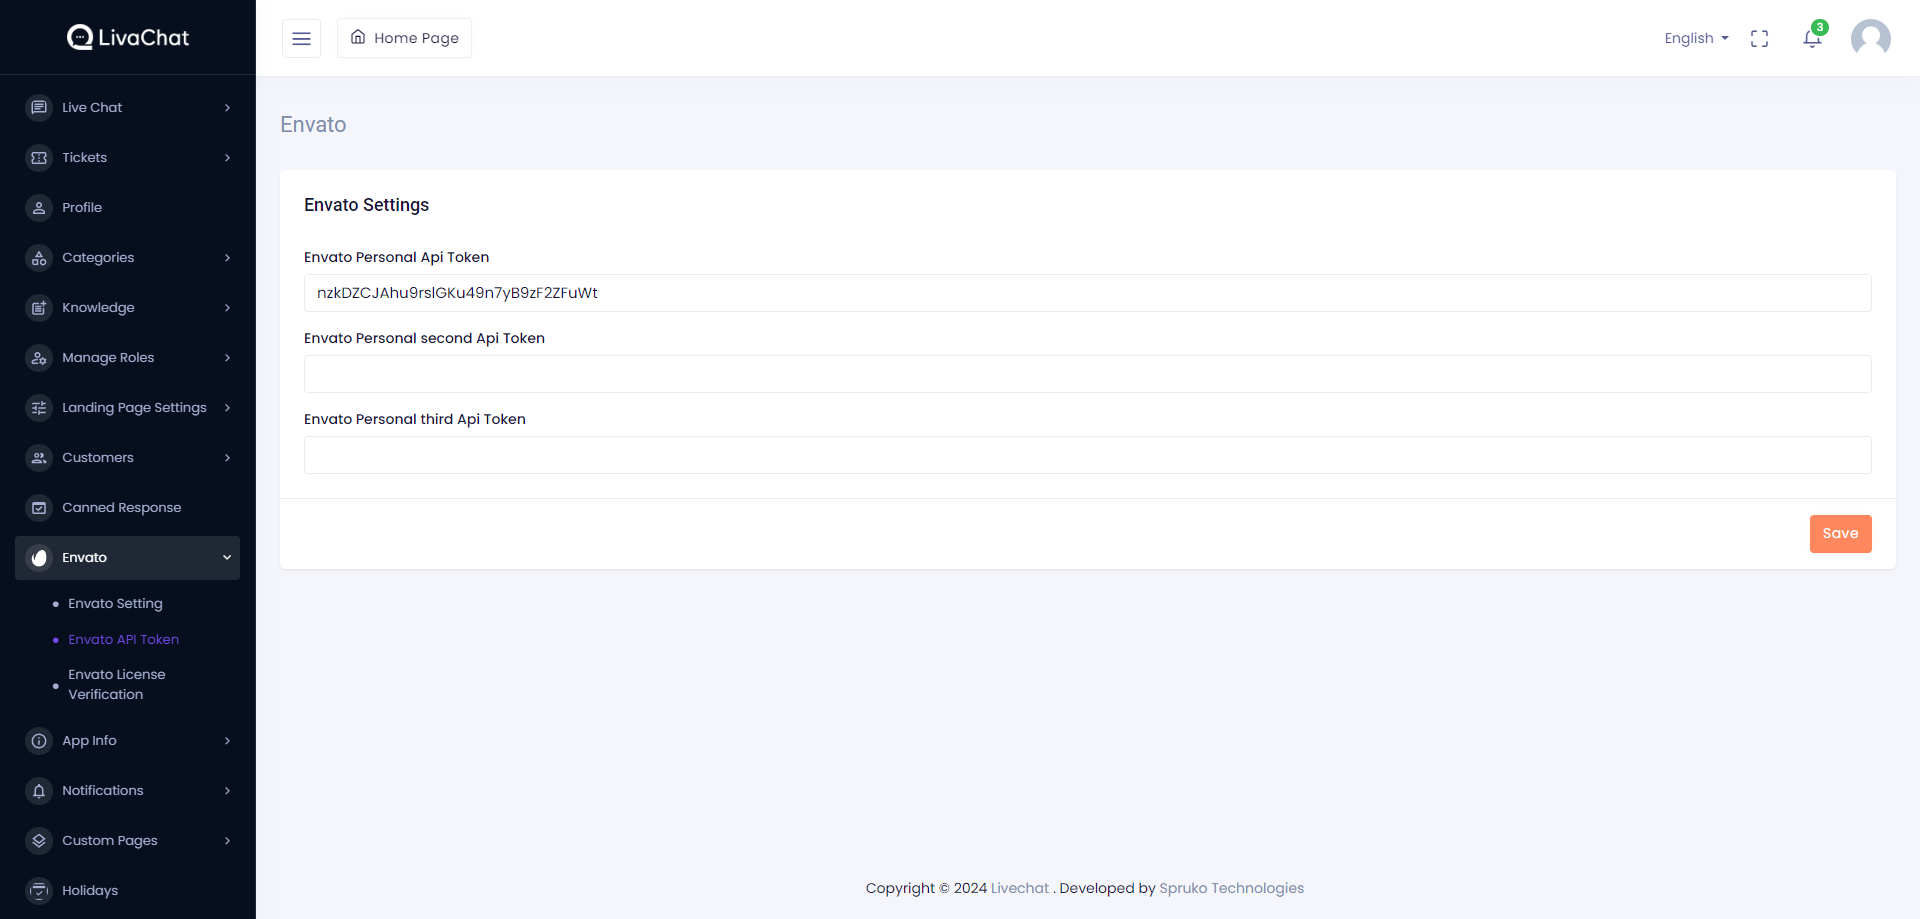Follow the Livechat footer link
The height and width of the screenshot is (919, 1920).
[1020, 888]
